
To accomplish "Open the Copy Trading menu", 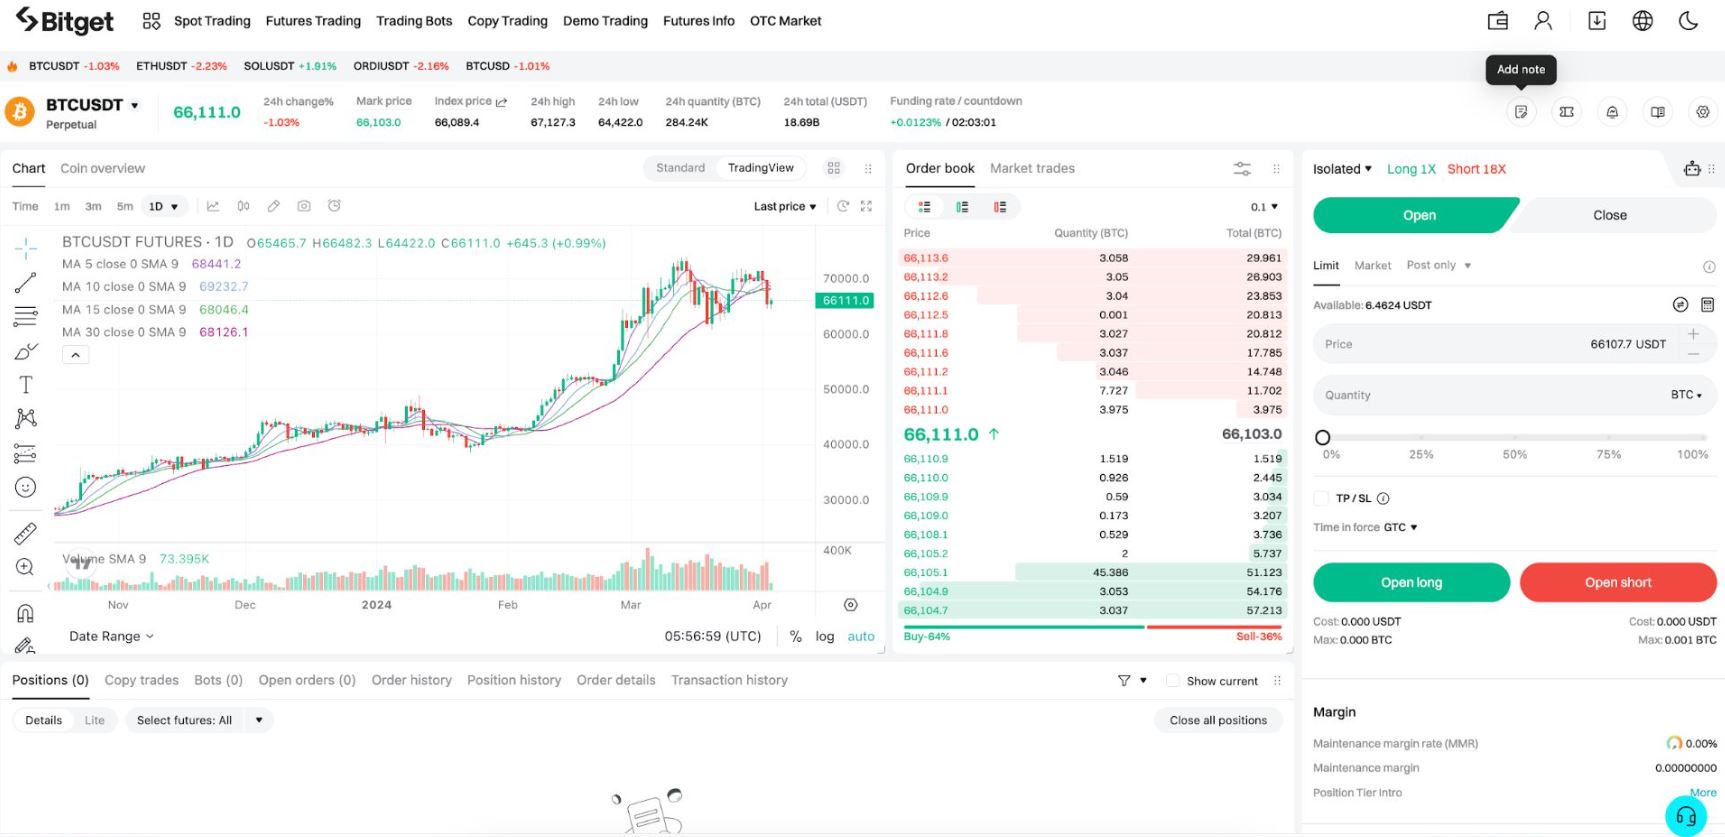I will point(507,21).
